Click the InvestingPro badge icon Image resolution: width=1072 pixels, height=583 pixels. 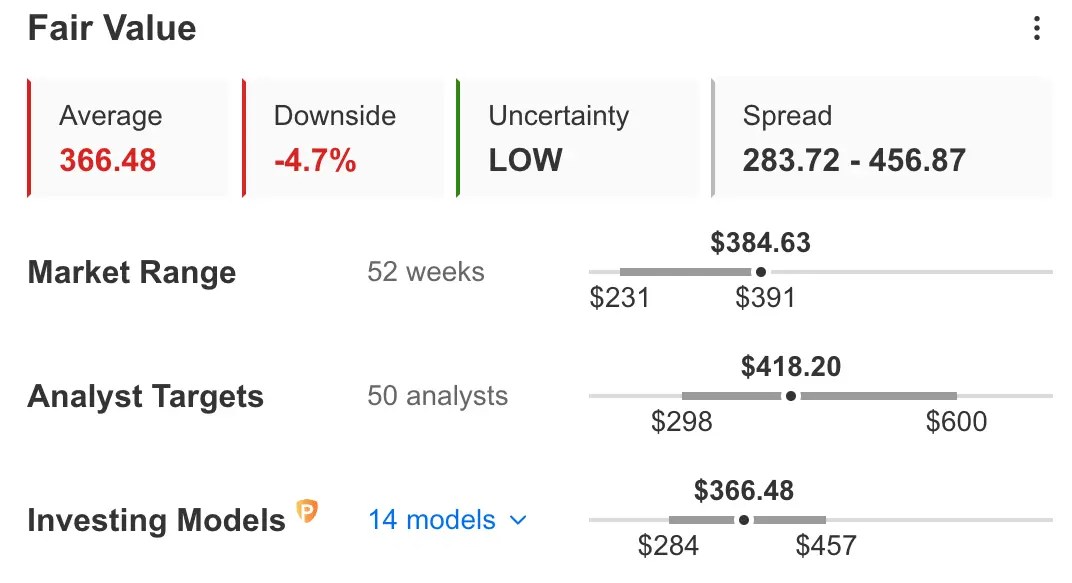click(307, 511)
